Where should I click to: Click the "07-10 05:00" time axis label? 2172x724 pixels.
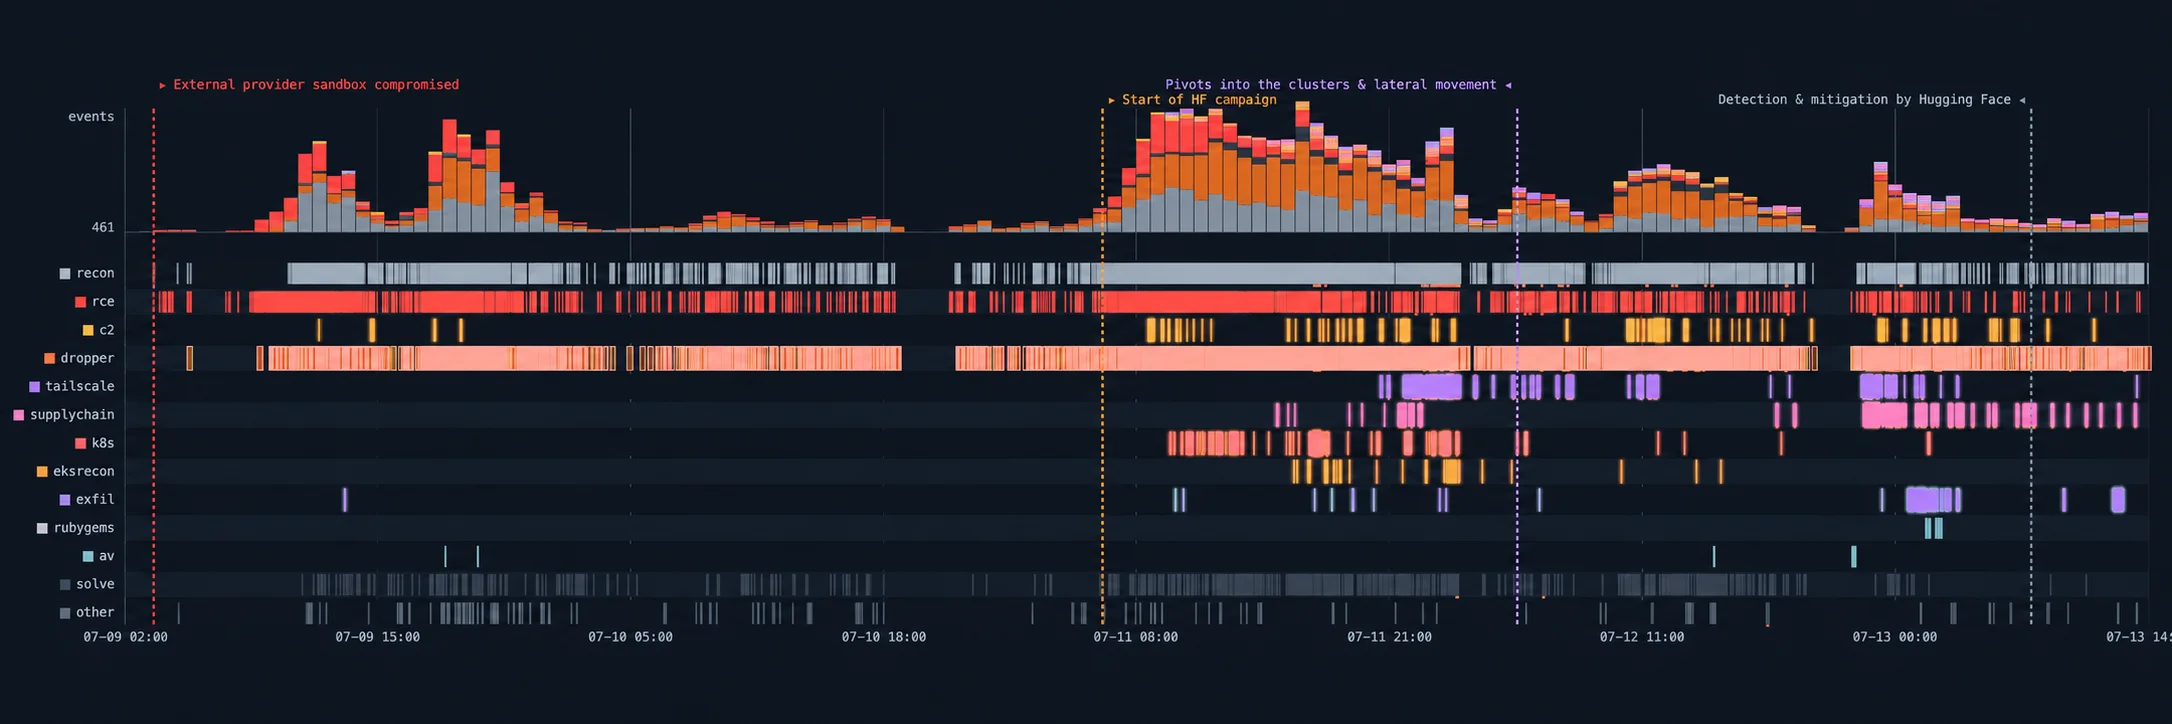coord(631,637)
